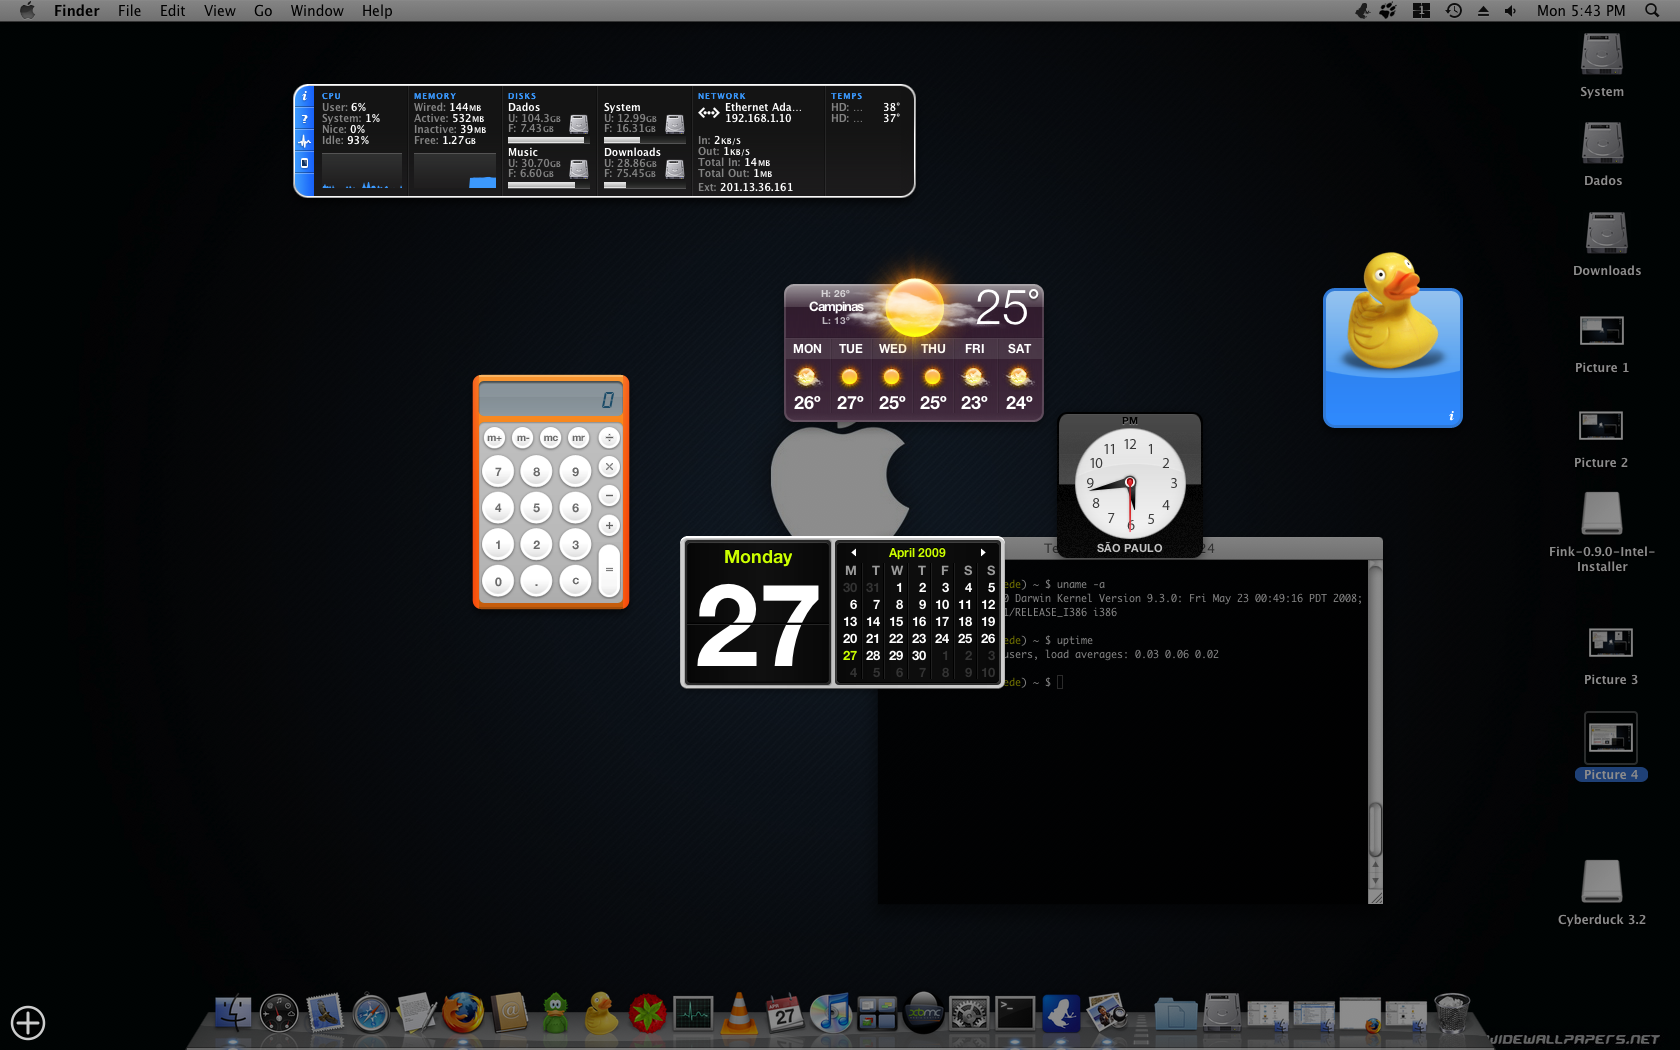Click São Paulo world clock widget
The image size is (1680, 1050).
(x=1130, y=486)
